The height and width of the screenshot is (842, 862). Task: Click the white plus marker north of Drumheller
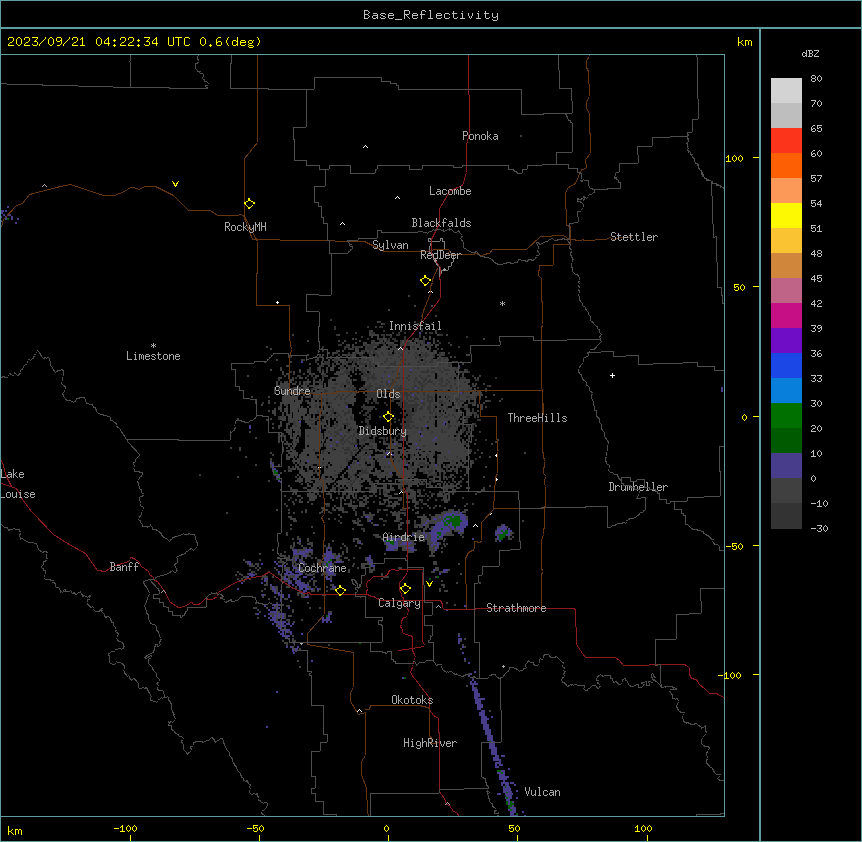point(612,375)
